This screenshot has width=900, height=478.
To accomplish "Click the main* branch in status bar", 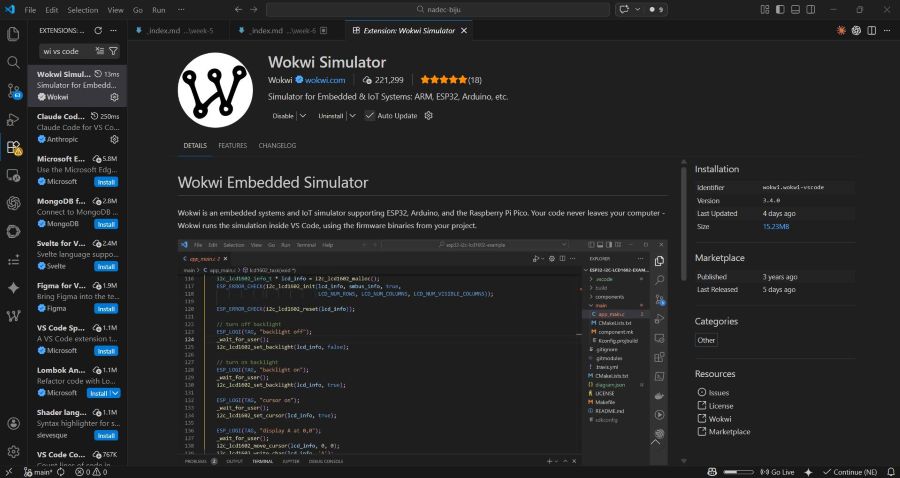I will (x=38, y=472).
